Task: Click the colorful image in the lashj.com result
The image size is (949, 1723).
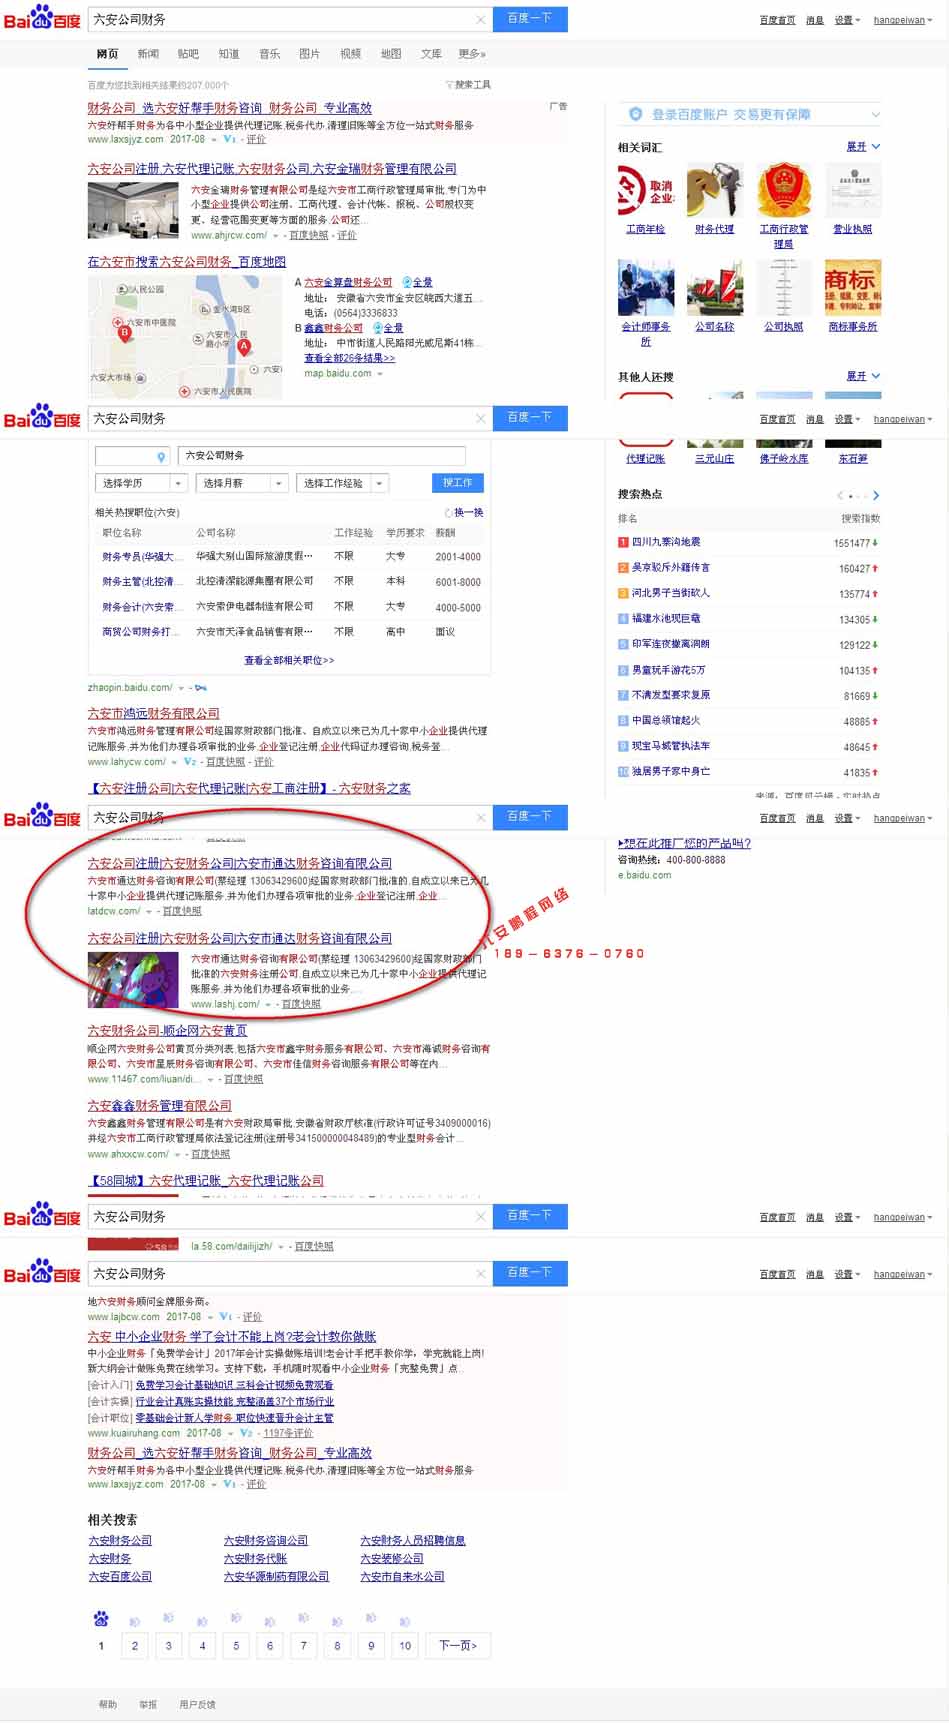Action: (132, 980)
